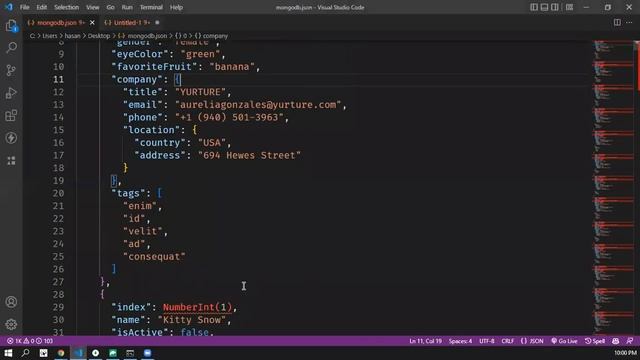Click the feedback icon in status bar

pos(630,341)
